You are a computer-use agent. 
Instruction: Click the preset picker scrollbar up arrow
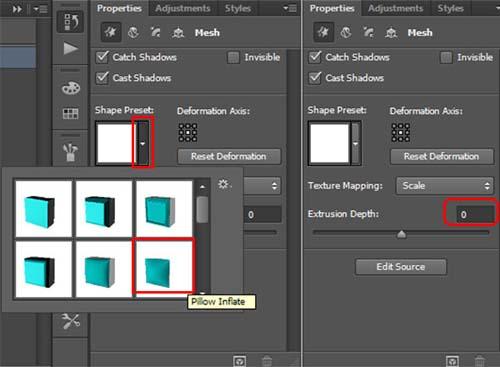202,187
